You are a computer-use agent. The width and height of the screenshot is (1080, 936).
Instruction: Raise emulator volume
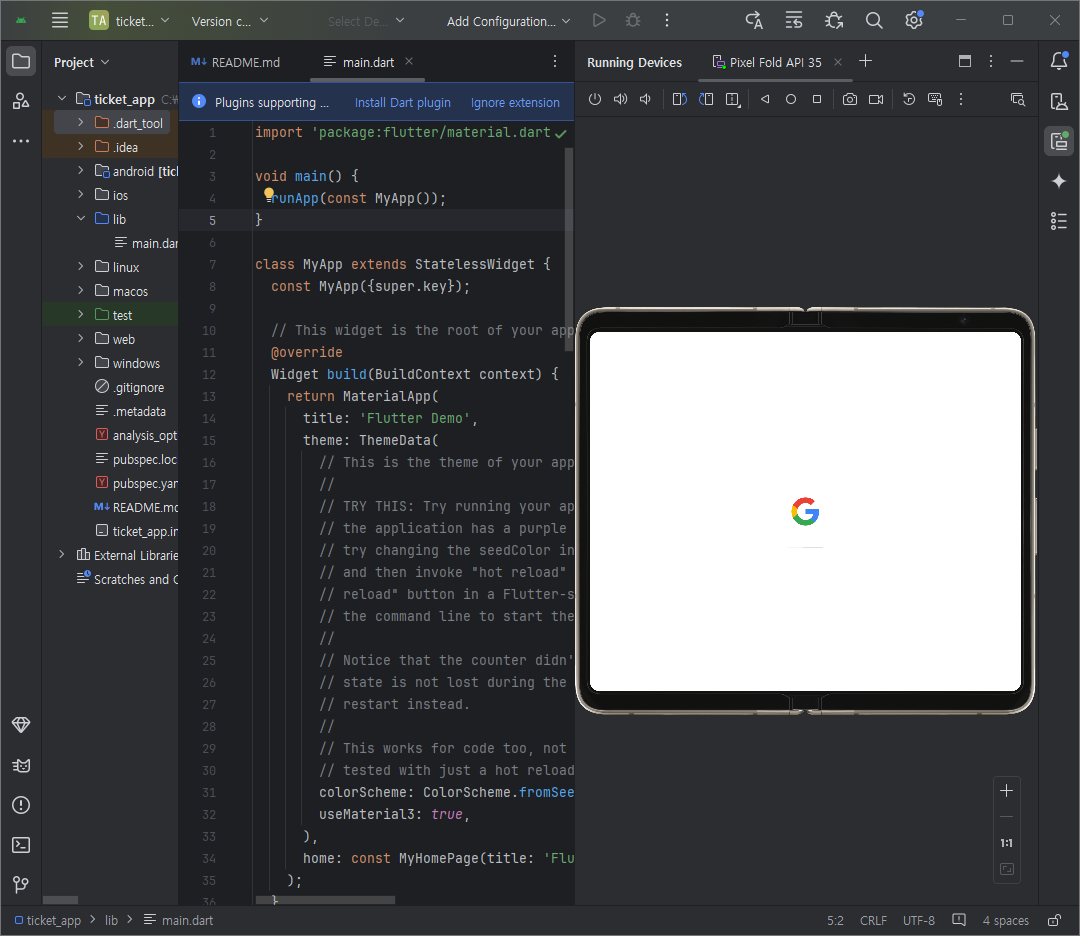click(621, 99)
